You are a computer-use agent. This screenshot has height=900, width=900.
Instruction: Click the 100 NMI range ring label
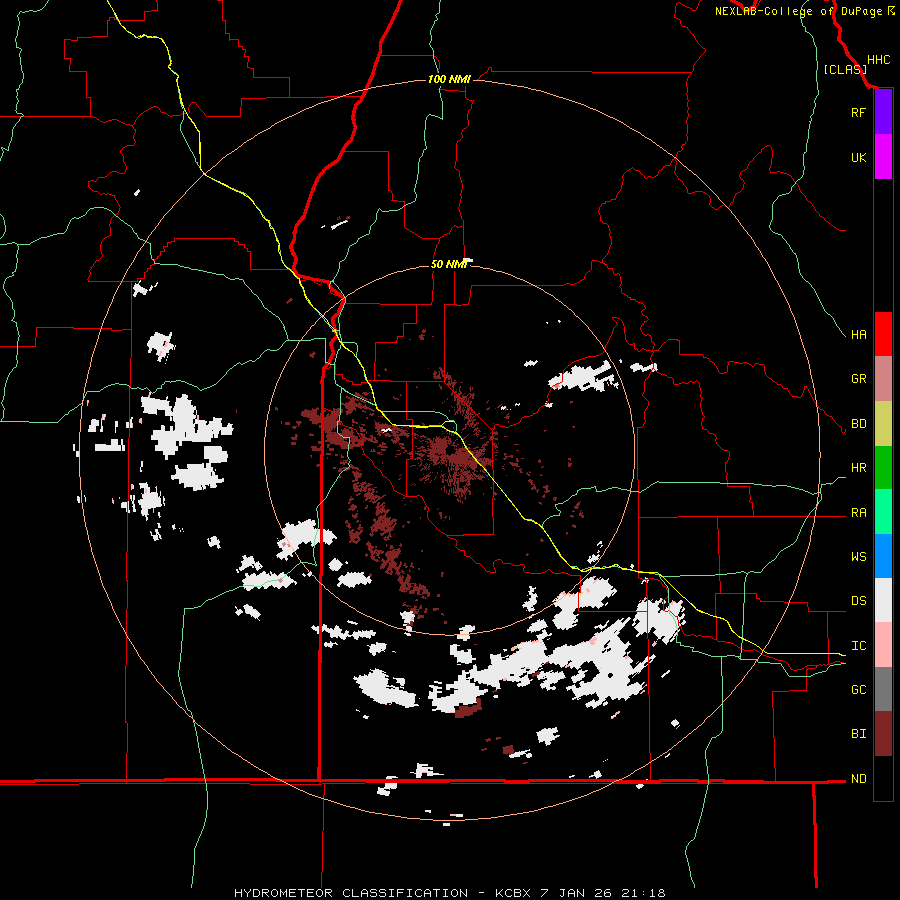[x=449, y=79]
